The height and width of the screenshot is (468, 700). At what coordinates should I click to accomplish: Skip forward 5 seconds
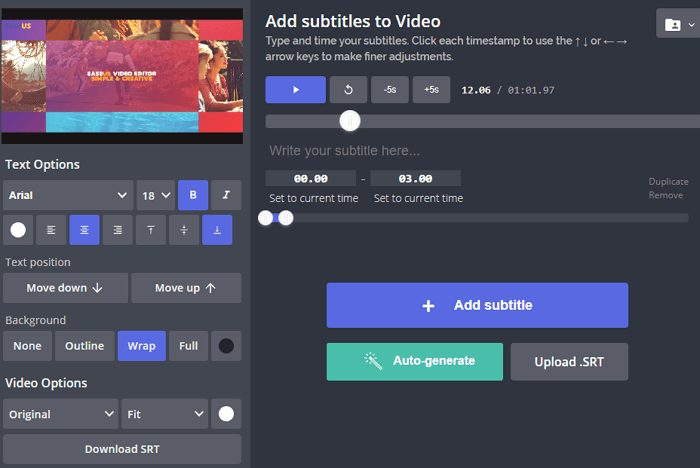point(431,90)
